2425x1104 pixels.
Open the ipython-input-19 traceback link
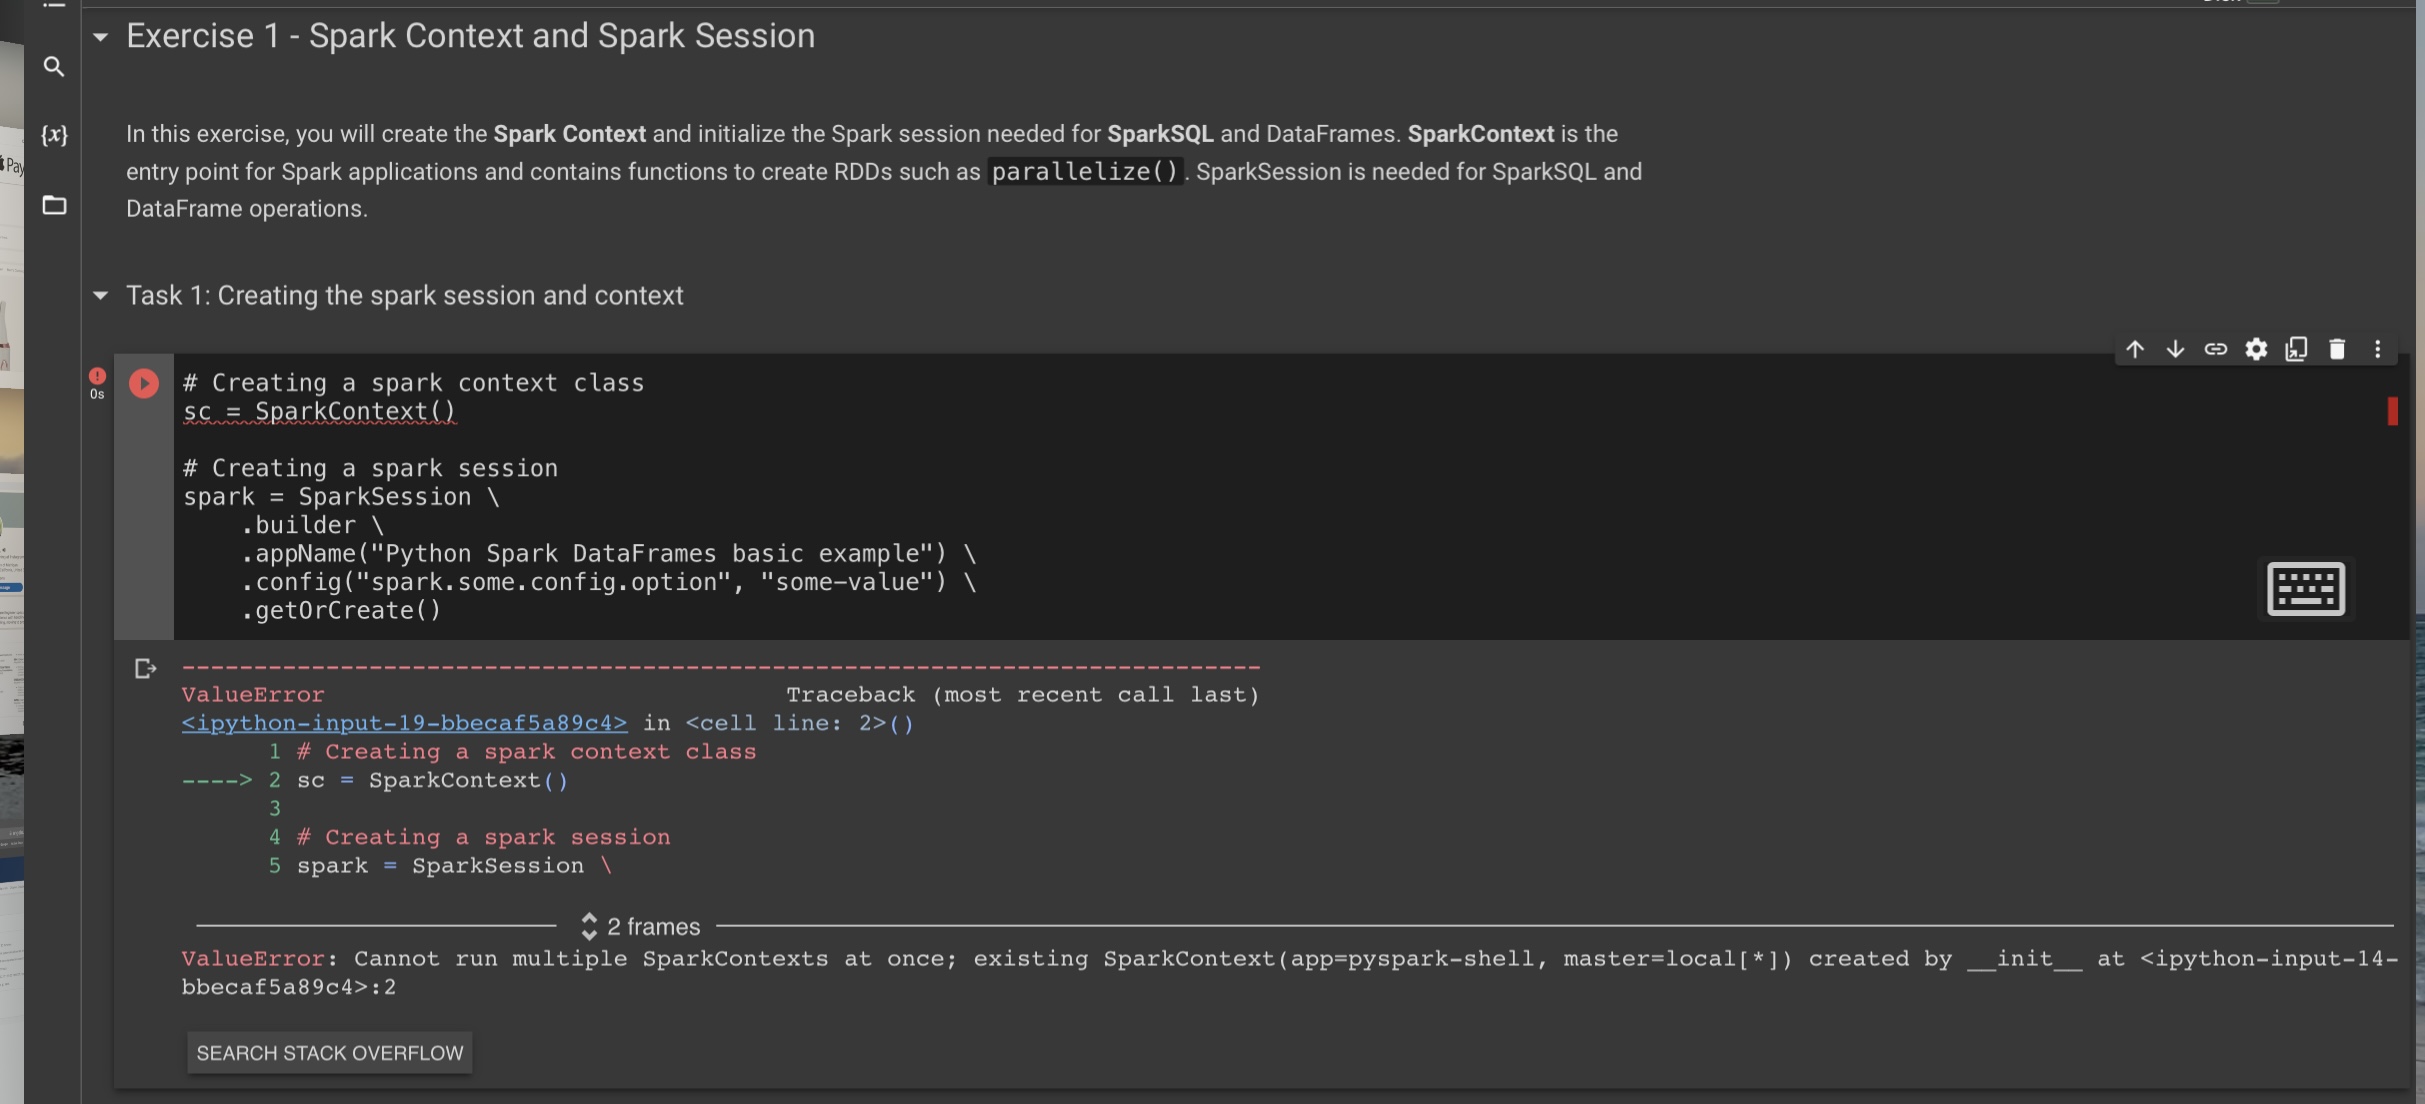404,722
